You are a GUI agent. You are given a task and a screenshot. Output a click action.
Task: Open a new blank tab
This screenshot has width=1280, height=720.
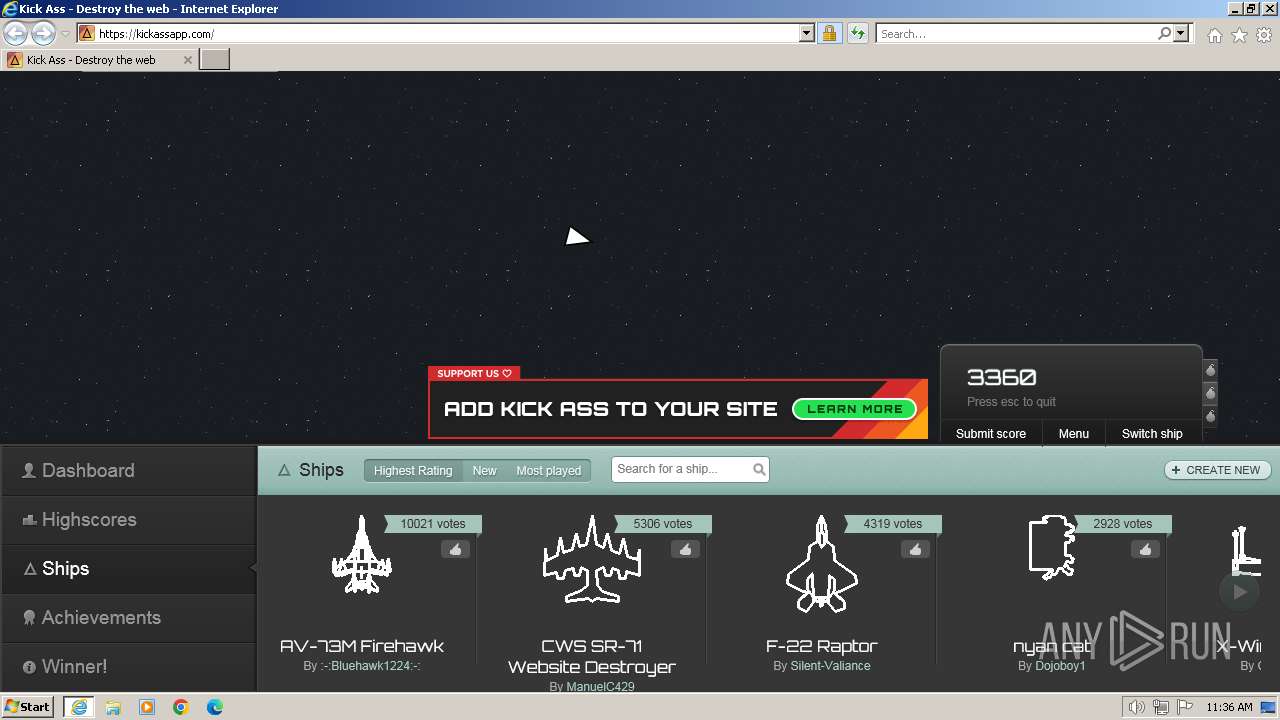(215, 60)
